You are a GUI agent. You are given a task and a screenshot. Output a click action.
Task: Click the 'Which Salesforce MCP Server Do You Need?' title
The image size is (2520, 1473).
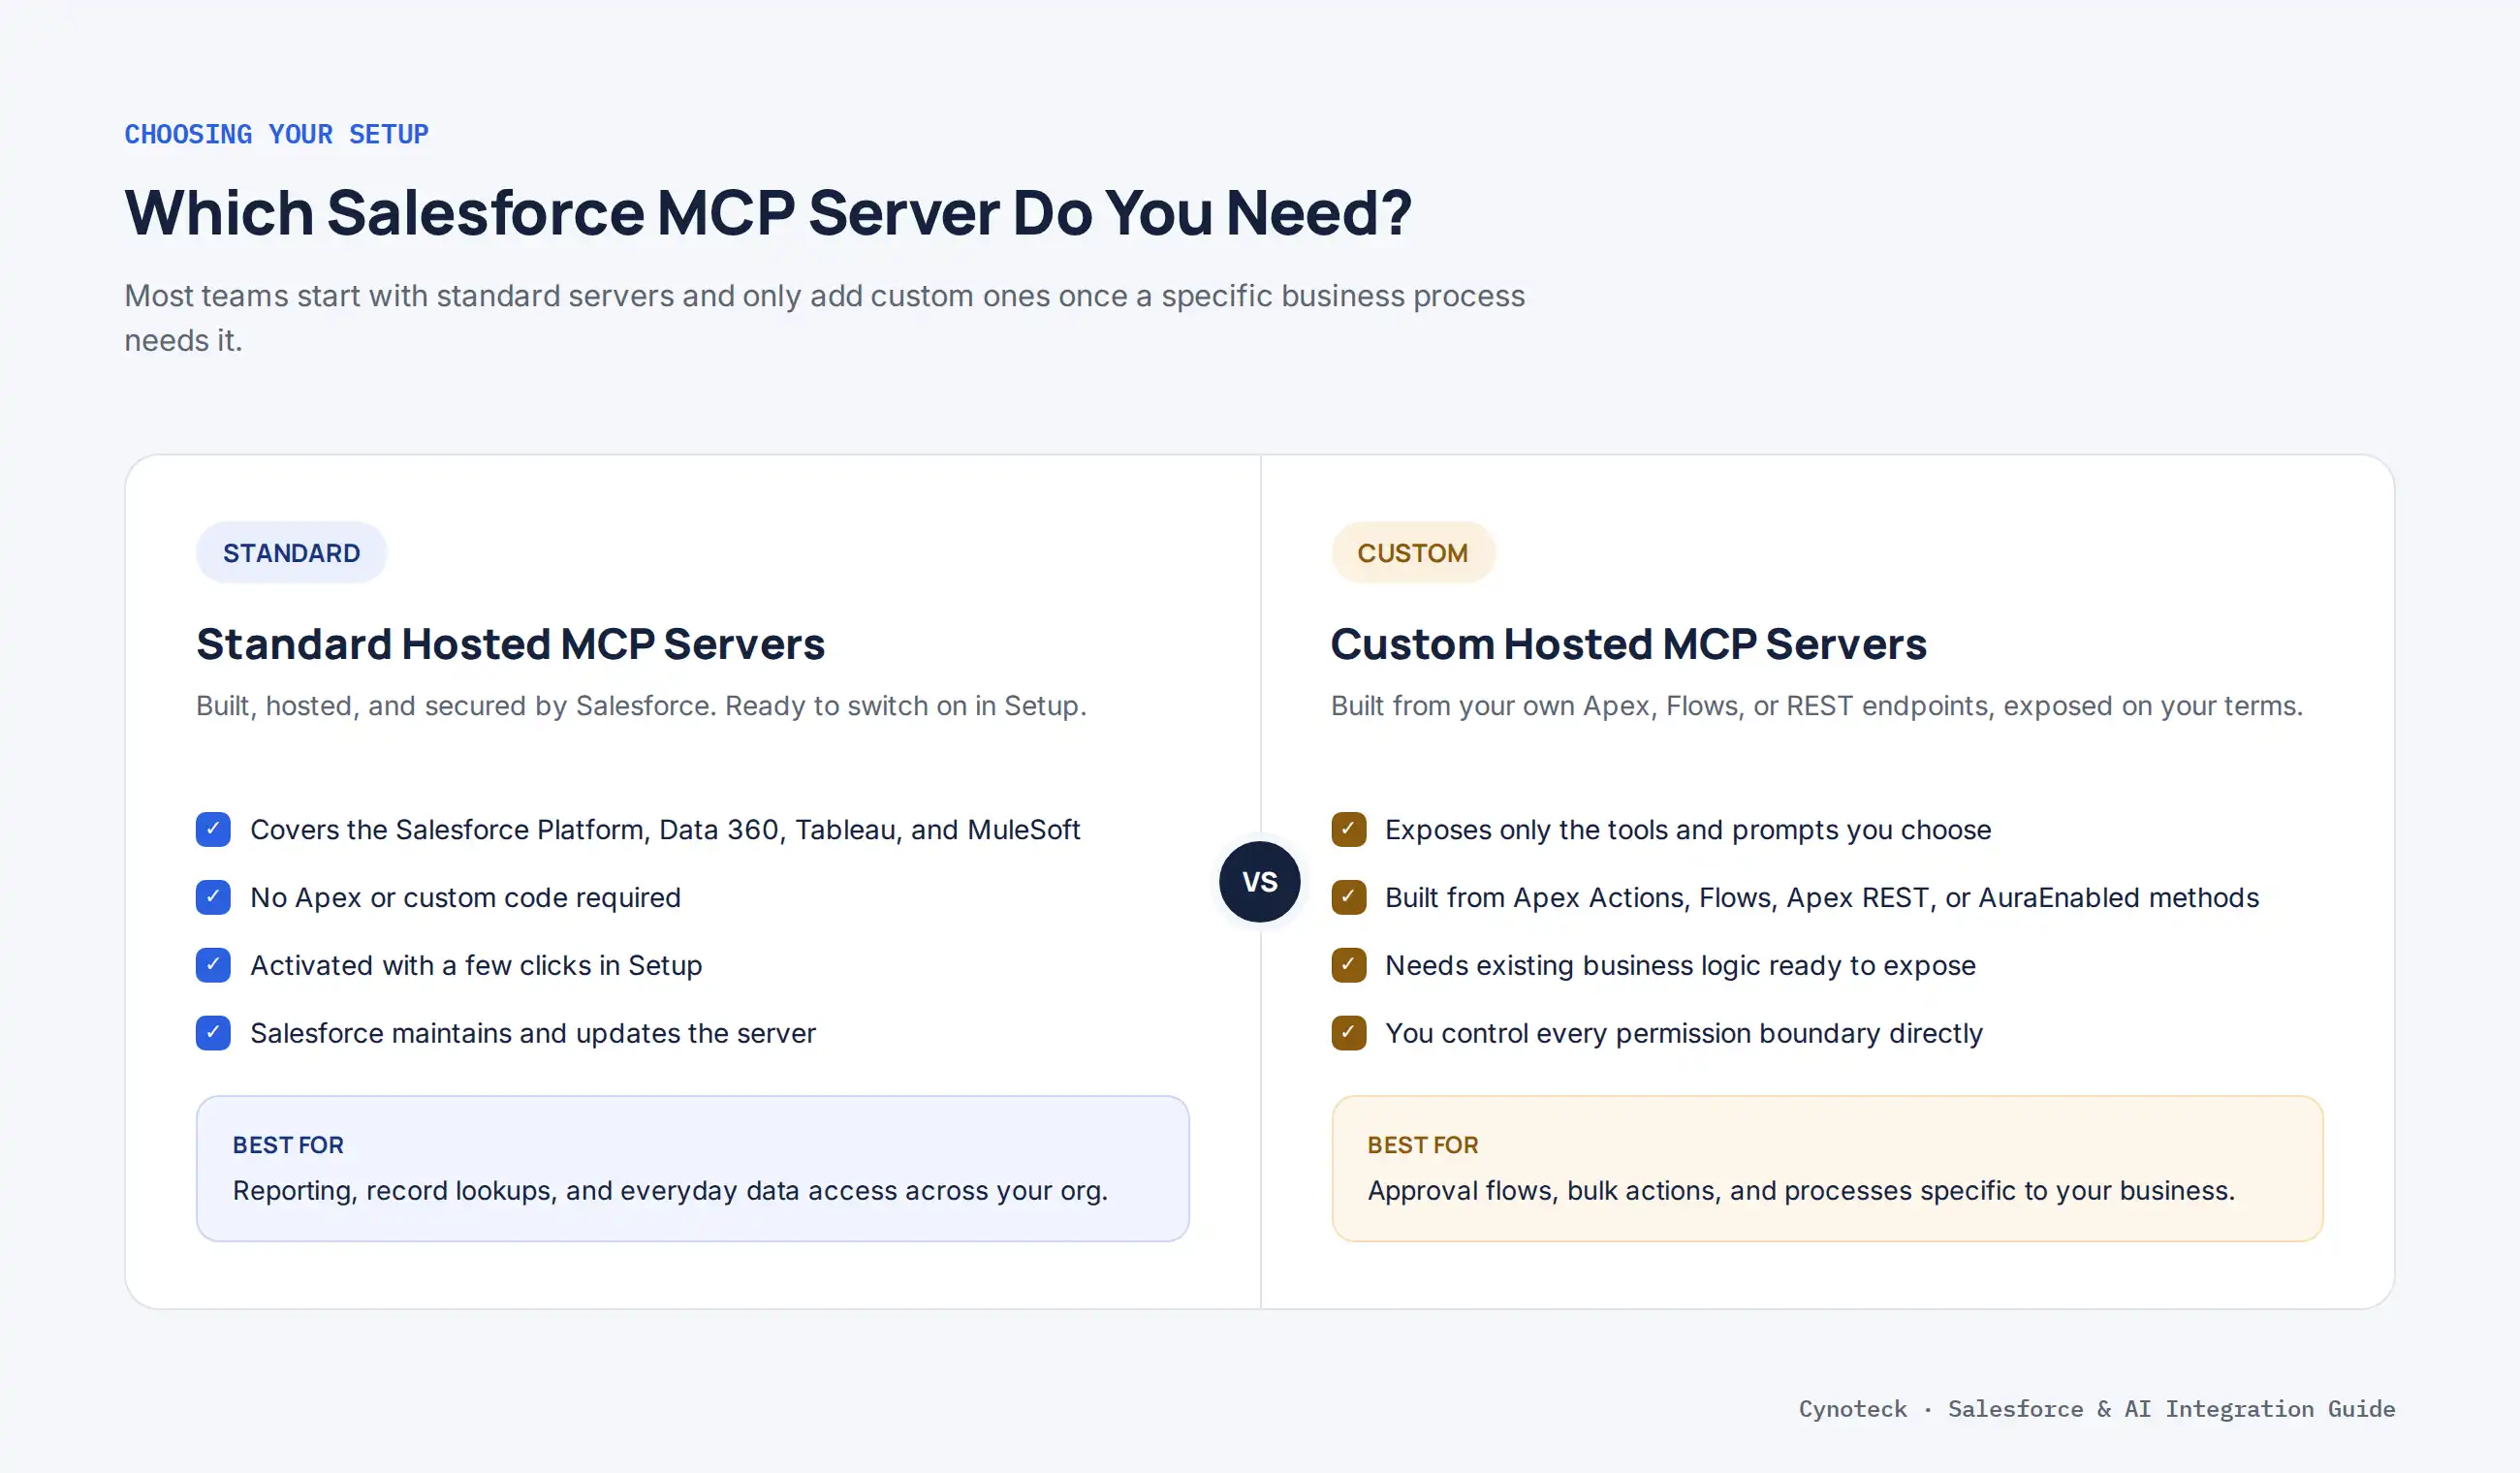768,212
